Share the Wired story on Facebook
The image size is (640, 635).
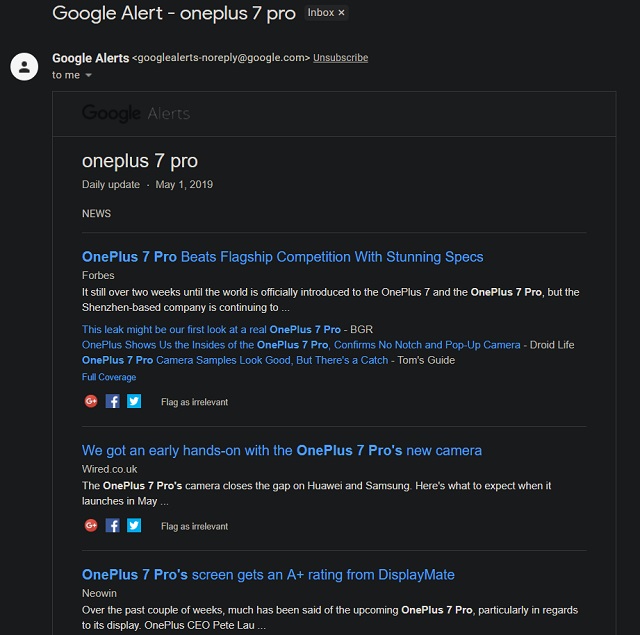(113, 525)
